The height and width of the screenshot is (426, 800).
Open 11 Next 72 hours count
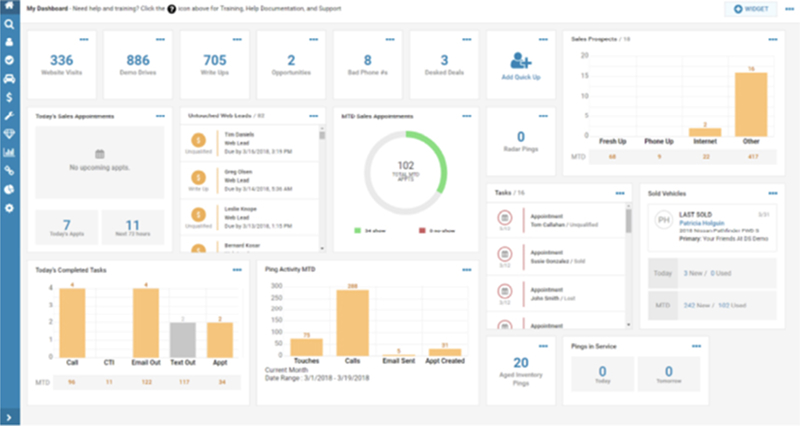click(133, 225)
